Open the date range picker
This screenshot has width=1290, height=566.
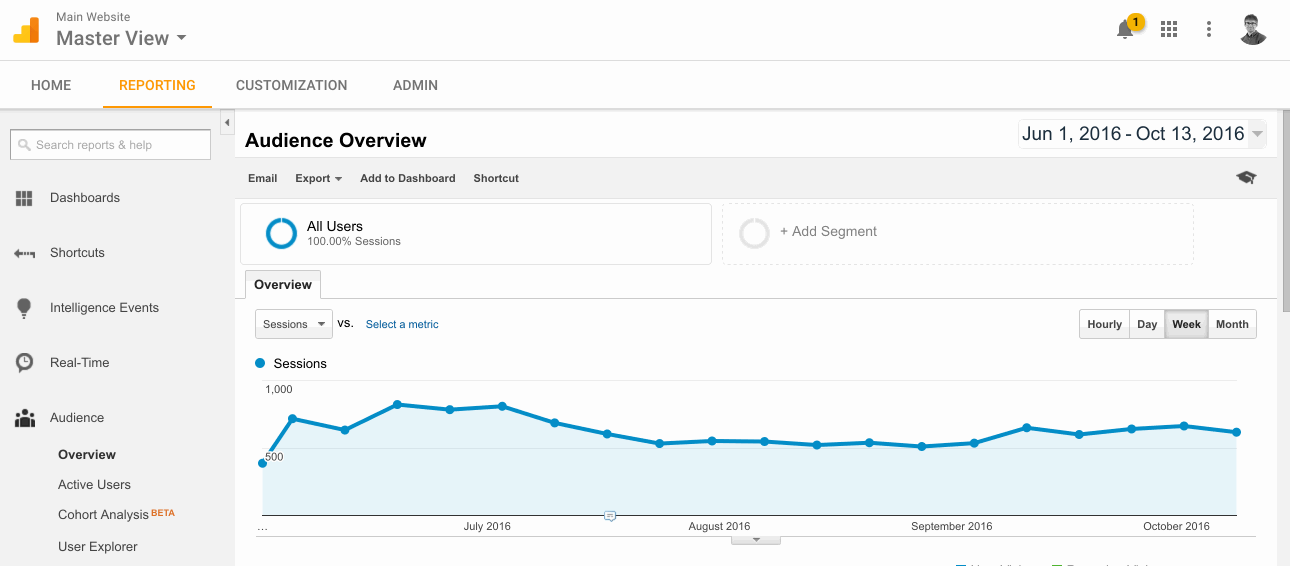click(x=1141, y=134)
